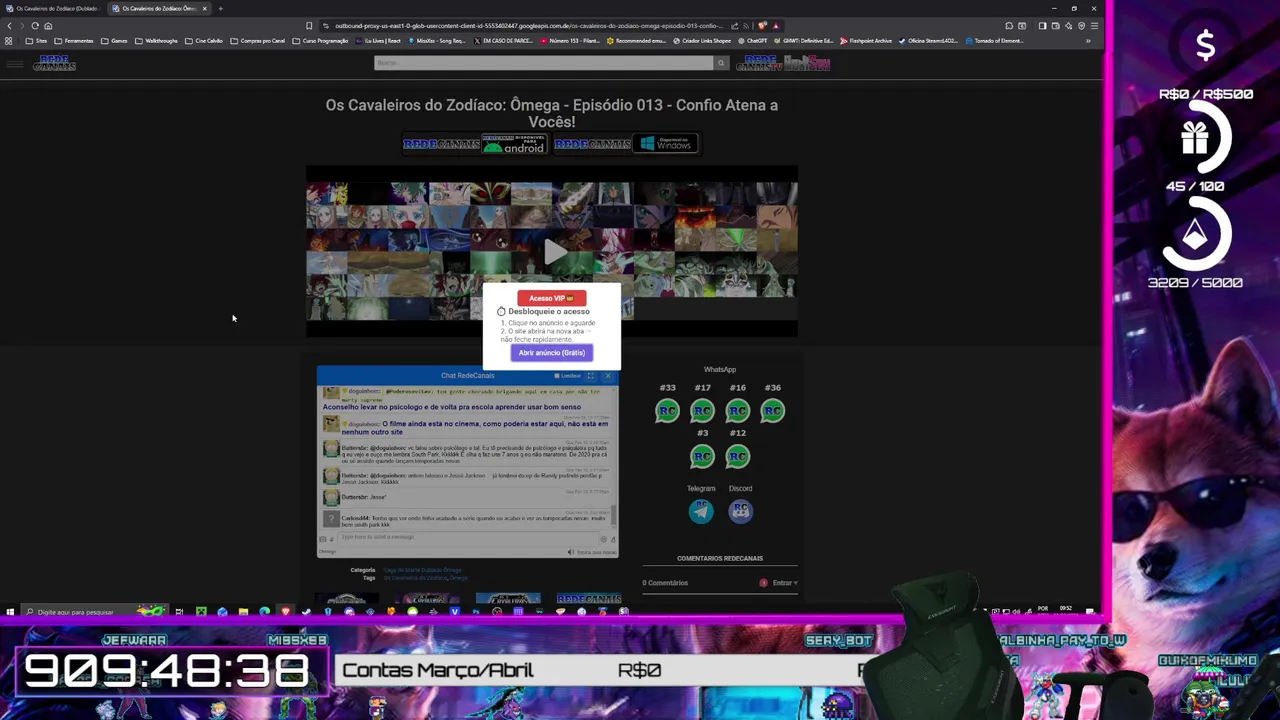This screenshot has height=720, width=1280.
Task: Open WhatsApp group #33
Action: (667, 410)
